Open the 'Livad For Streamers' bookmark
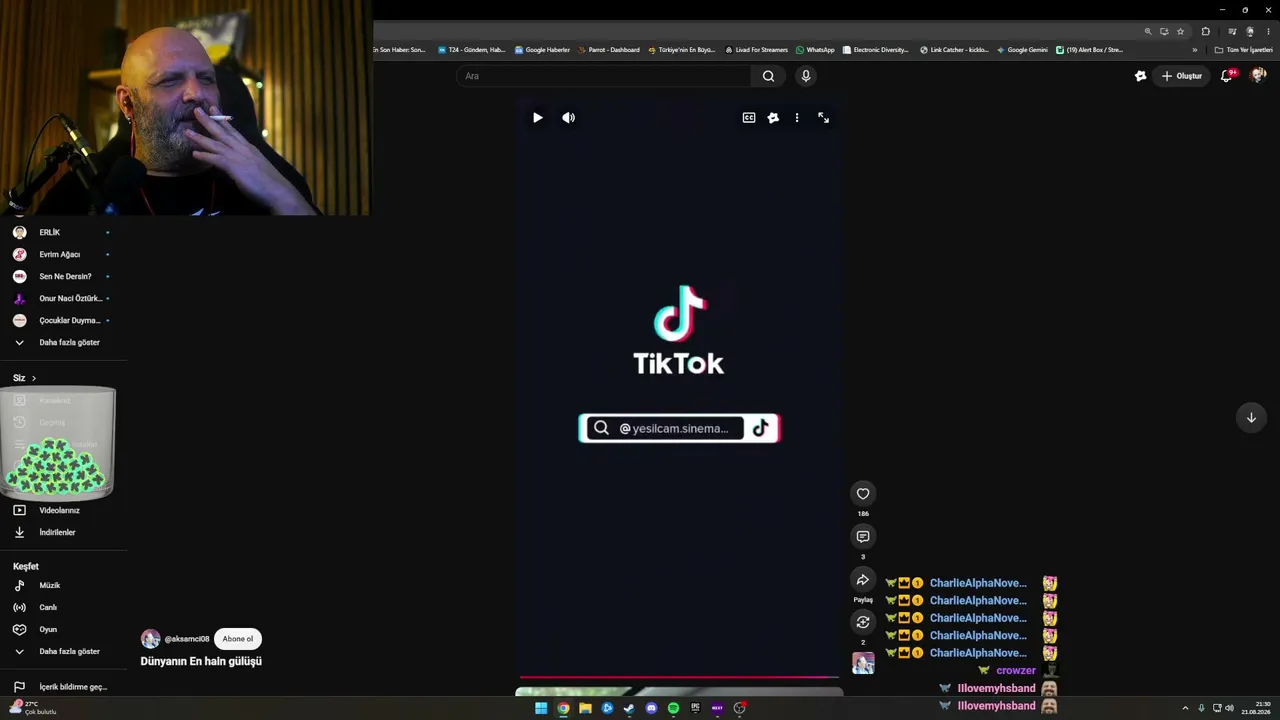 tap(757, 50)
